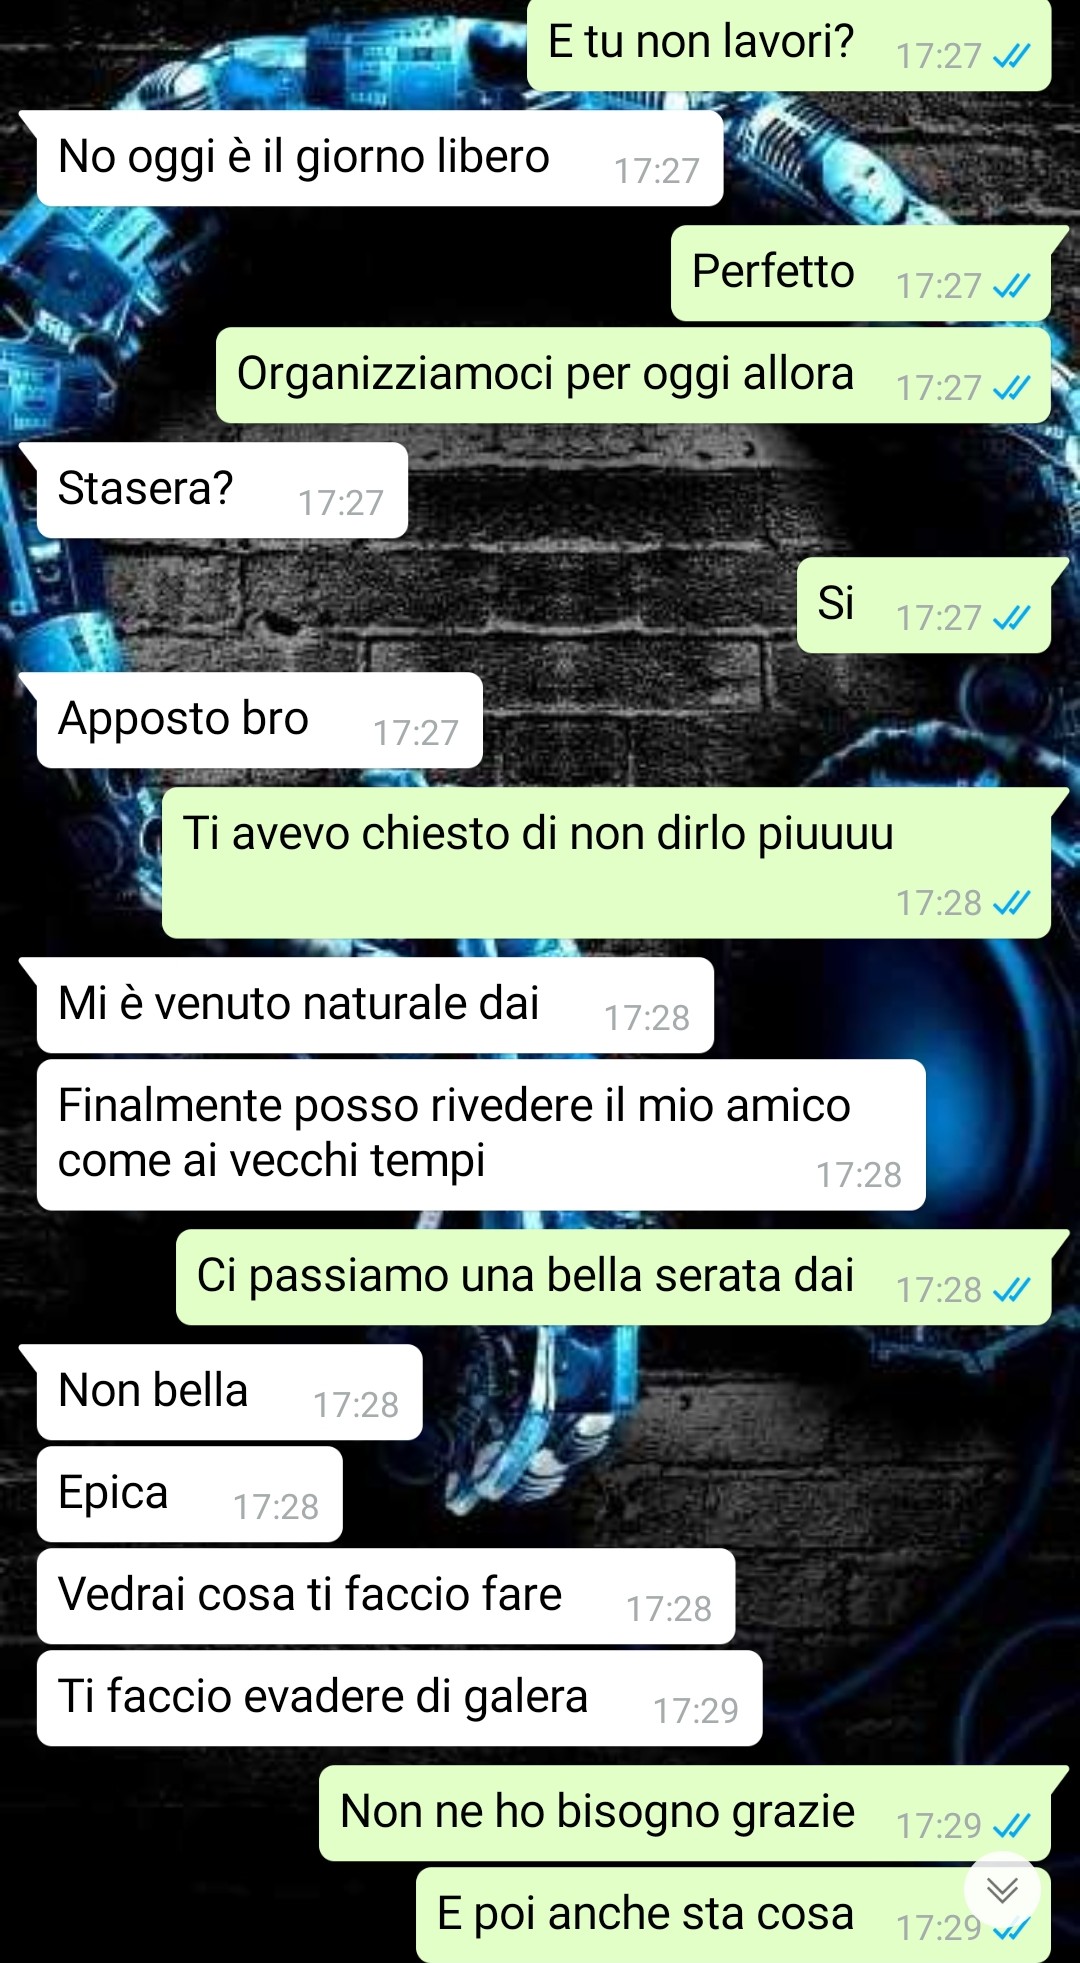This screenshot has width=1080, height=1963.
Task: Click the read ticks on 'Organizziamoci per oggi allora'
Action: (x=1011, y=389)
